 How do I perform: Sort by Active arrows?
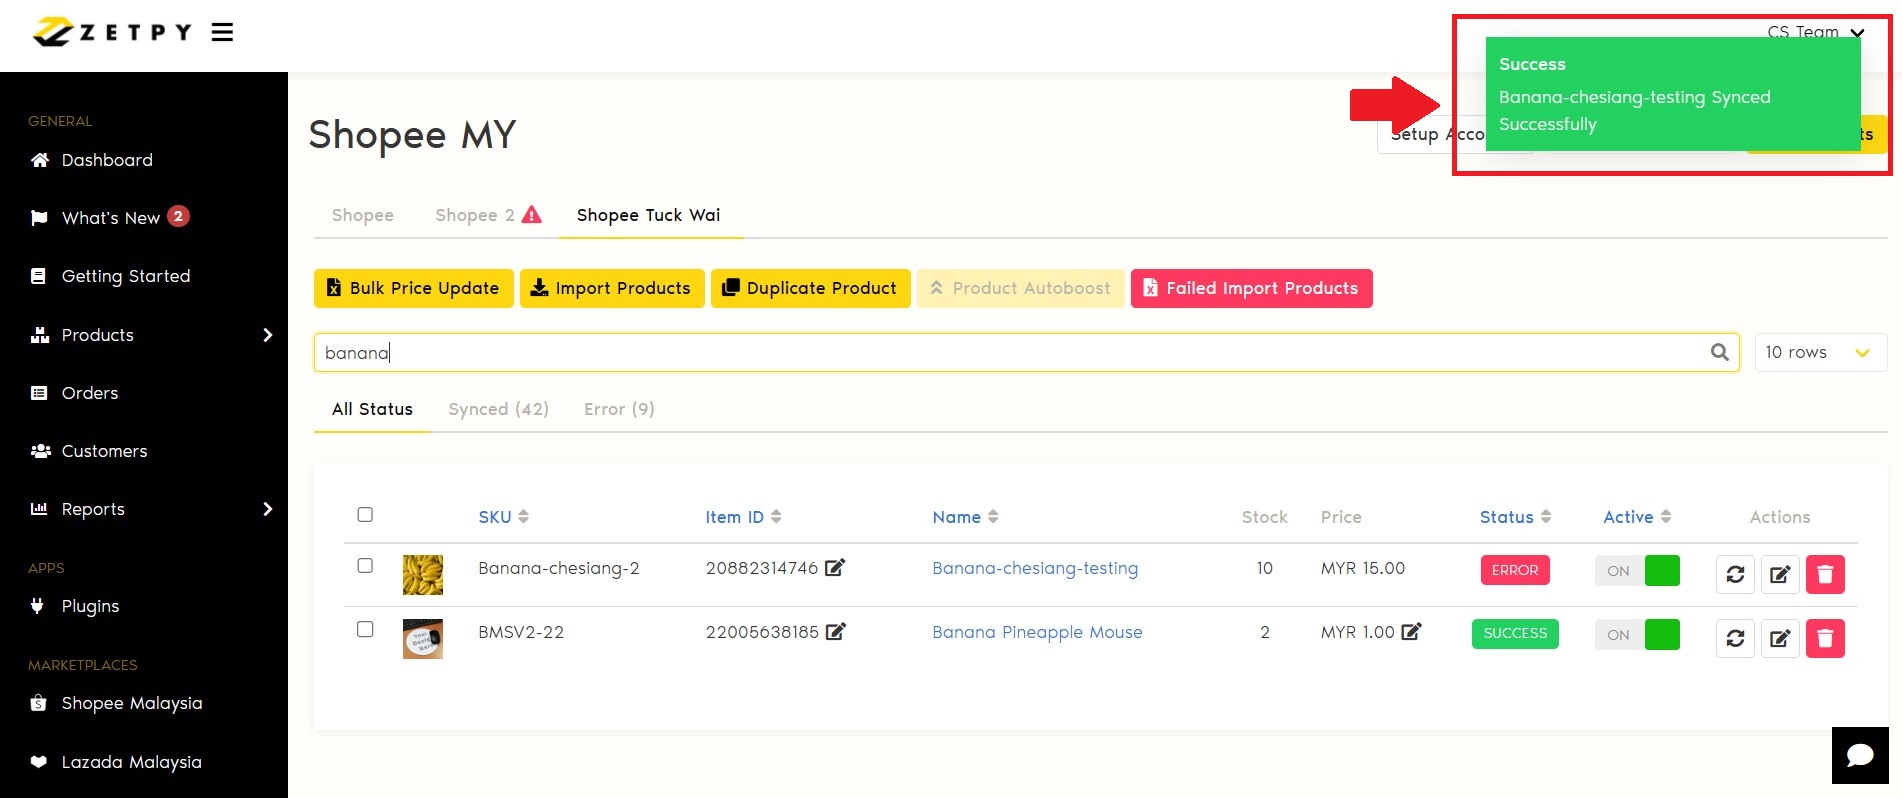pyautogui.click(x=1666, y=517)
